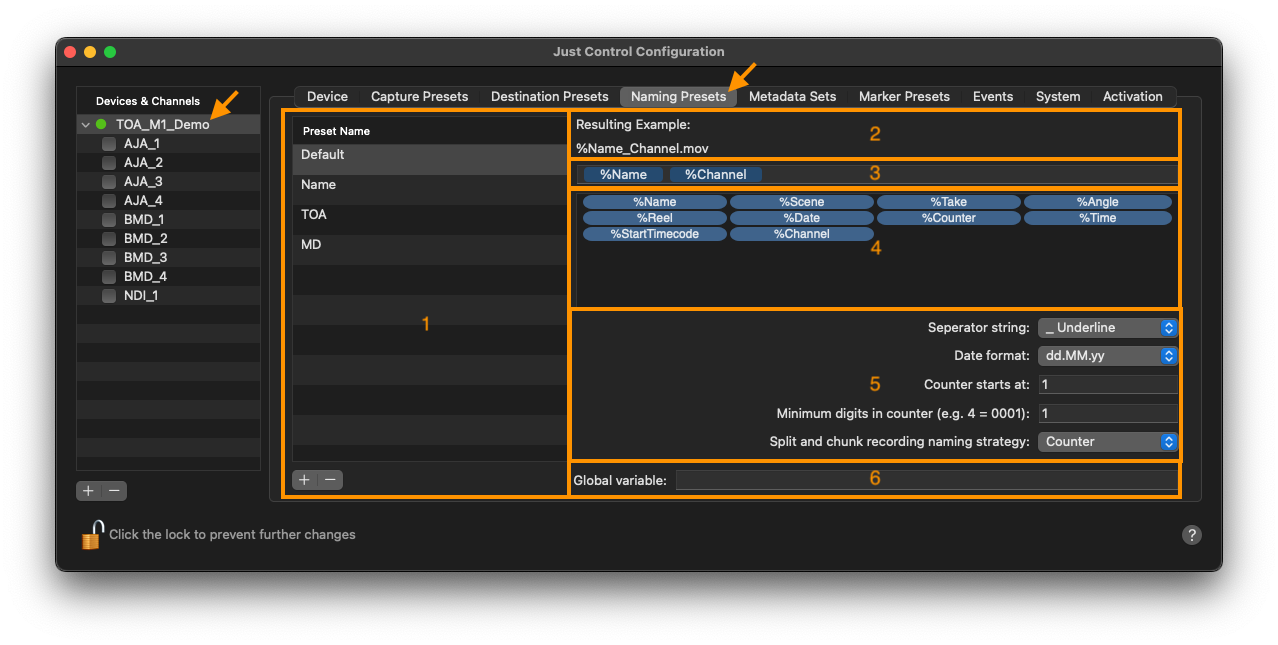
Task: Click the %Time token
Action: [1097, 218]
